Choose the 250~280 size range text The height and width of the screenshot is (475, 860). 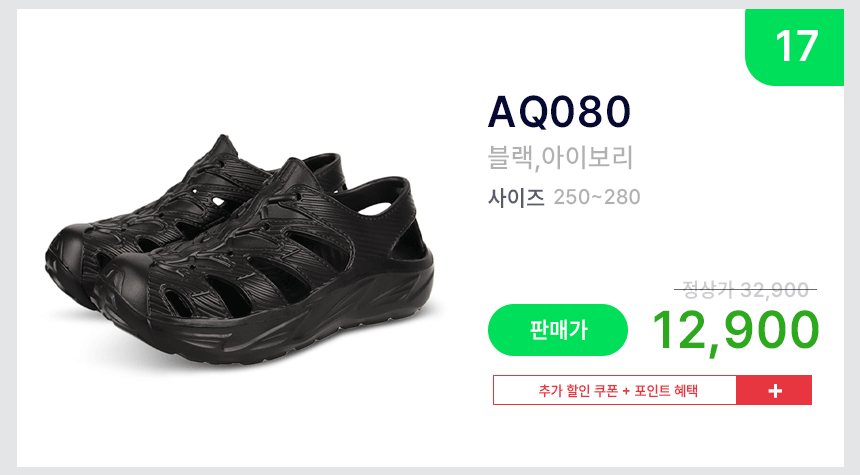click(597, 197)
